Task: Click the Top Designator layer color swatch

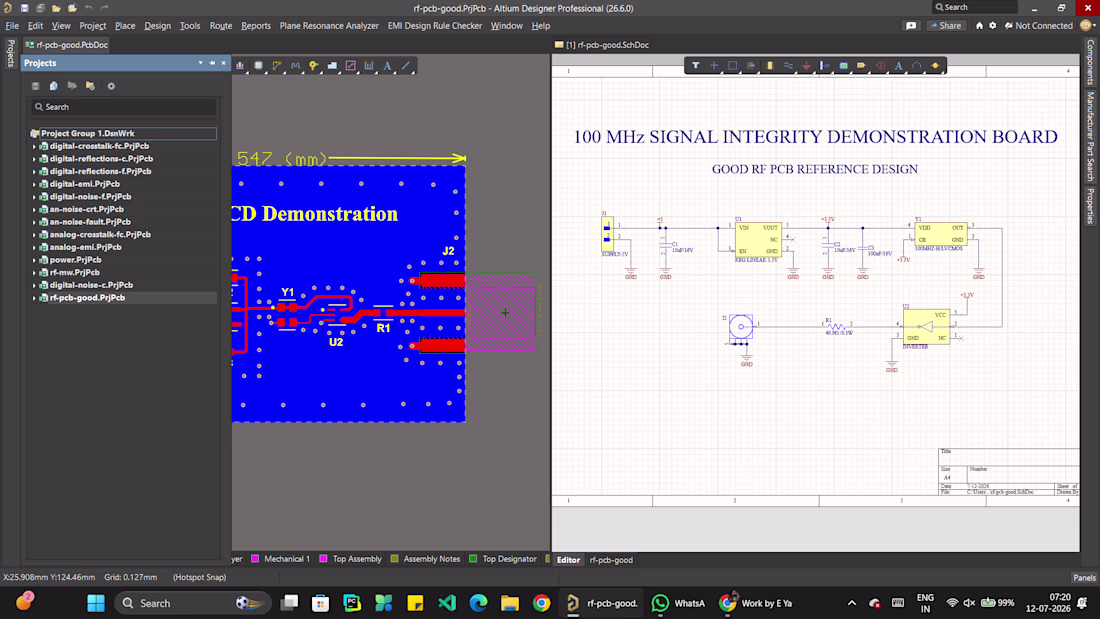Action: point(473,559)
